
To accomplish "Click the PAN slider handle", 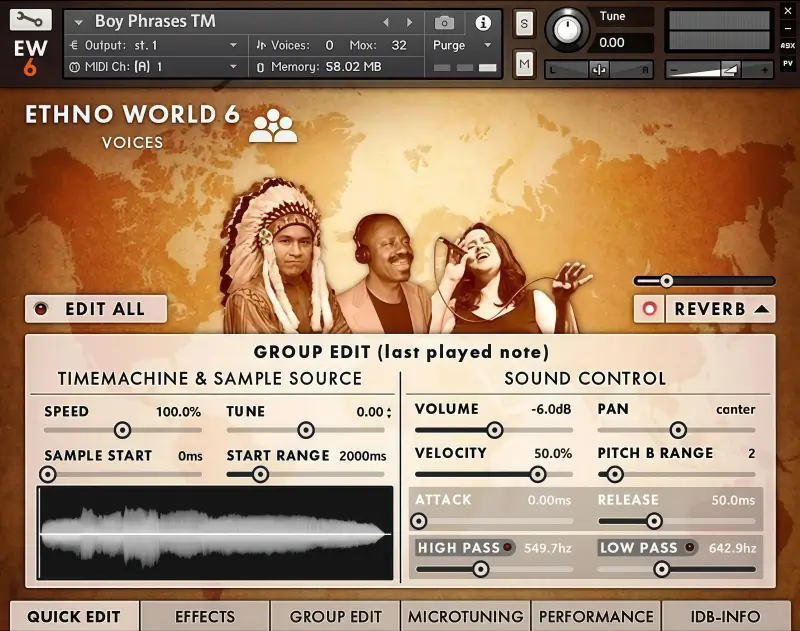I will [x=678, y=430].
